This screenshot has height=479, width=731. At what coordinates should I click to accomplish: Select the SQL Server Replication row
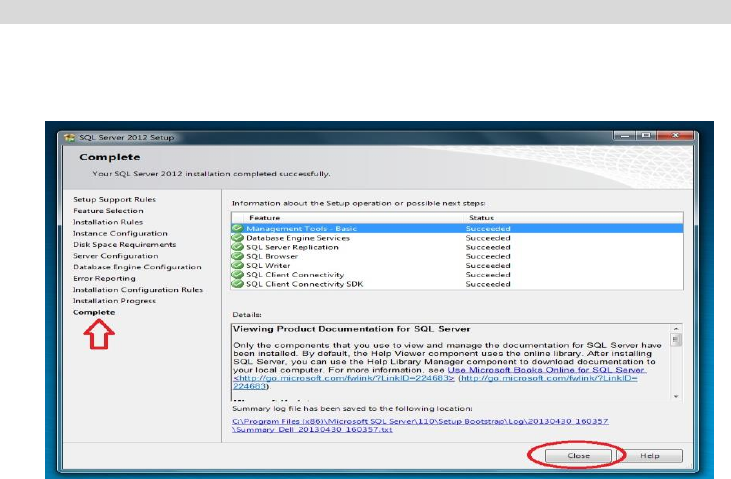click(457, 247)
